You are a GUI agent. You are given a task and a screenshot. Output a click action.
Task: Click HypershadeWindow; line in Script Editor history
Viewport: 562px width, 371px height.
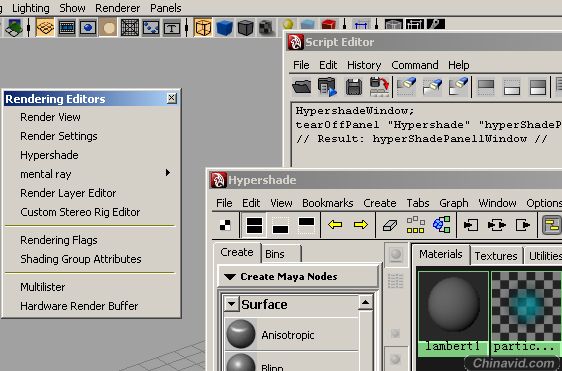coord(355,111)
